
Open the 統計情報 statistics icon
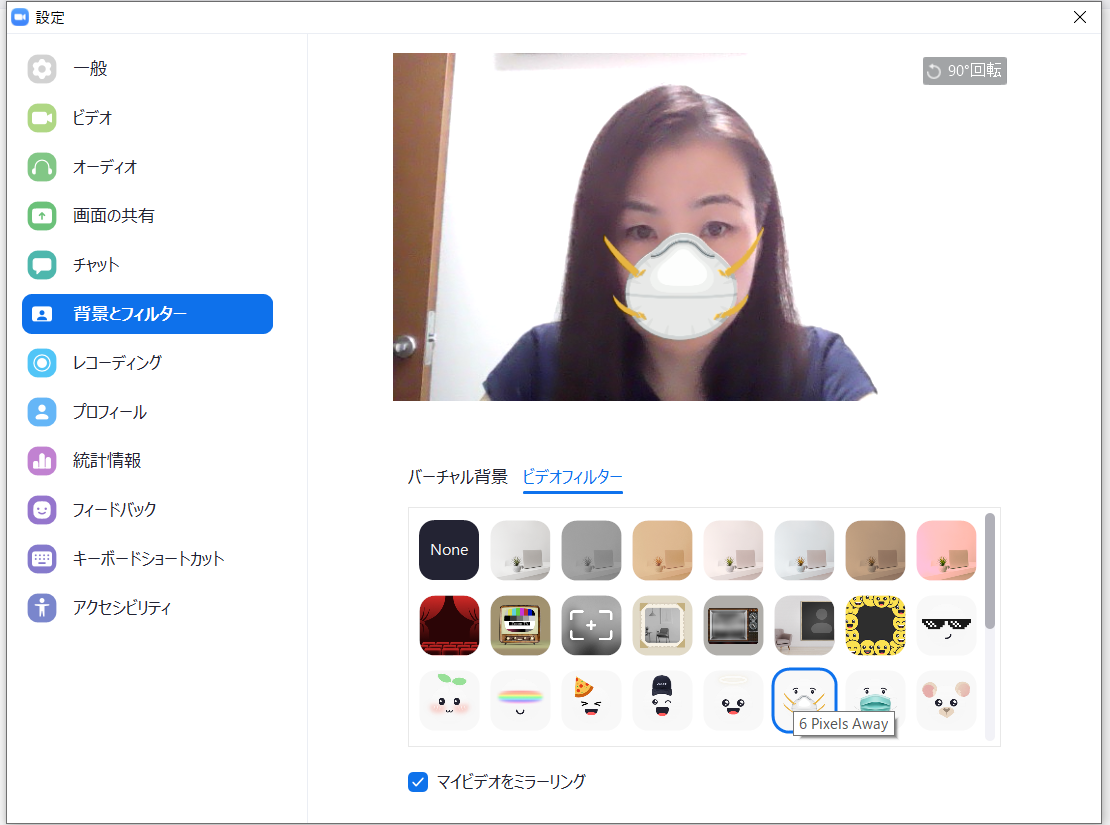pos(42,461)
